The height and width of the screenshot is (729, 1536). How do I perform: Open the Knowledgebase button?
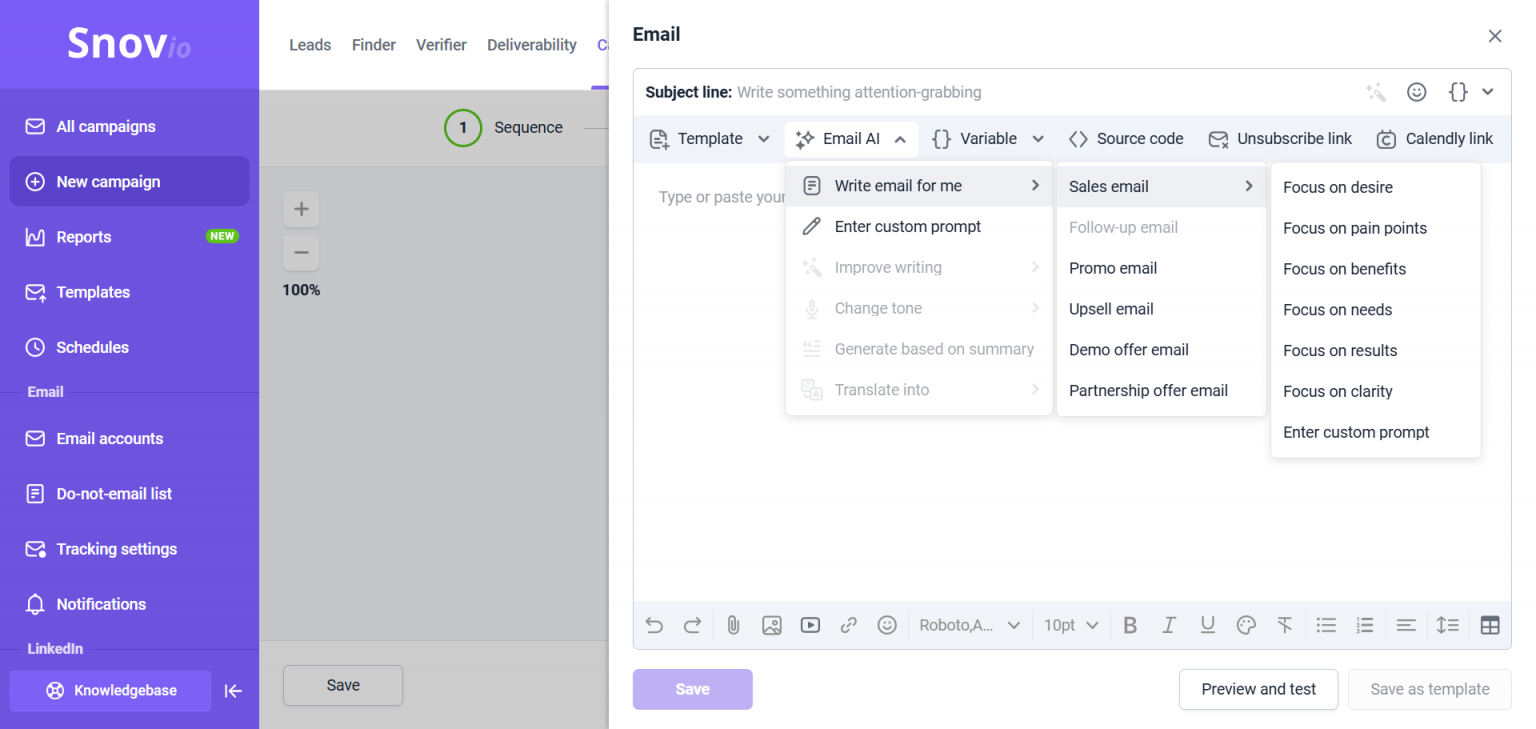tap(110, 690)
